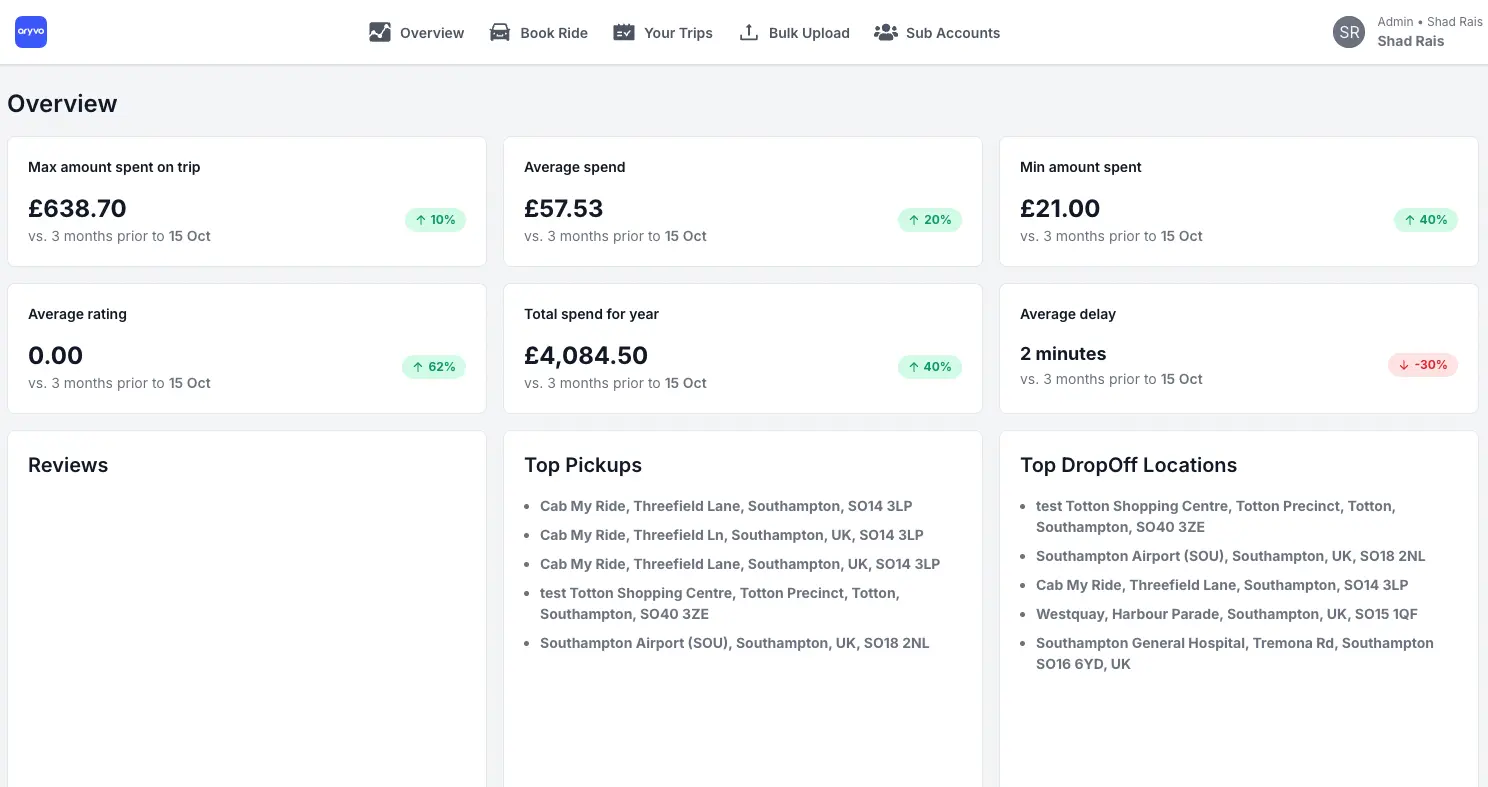Click the Westquay Harbour Parade dropoff entry

pos(1227,614)
